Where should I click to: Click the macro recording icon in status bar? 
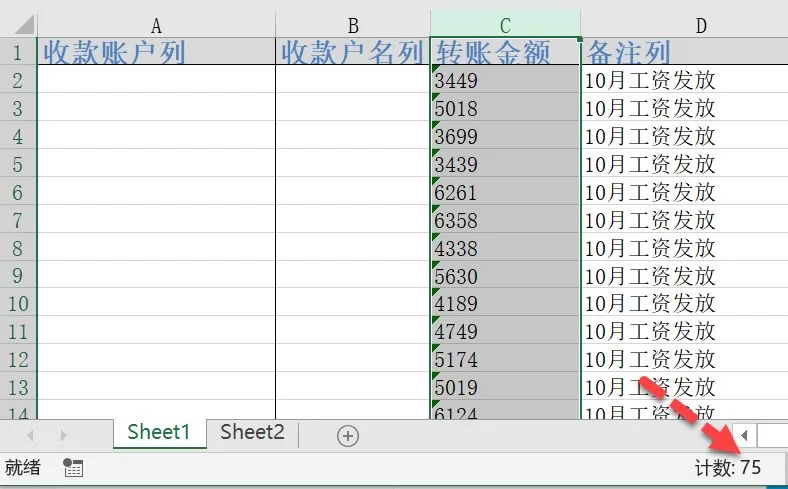pyautogui.click(x=73, y=468)
